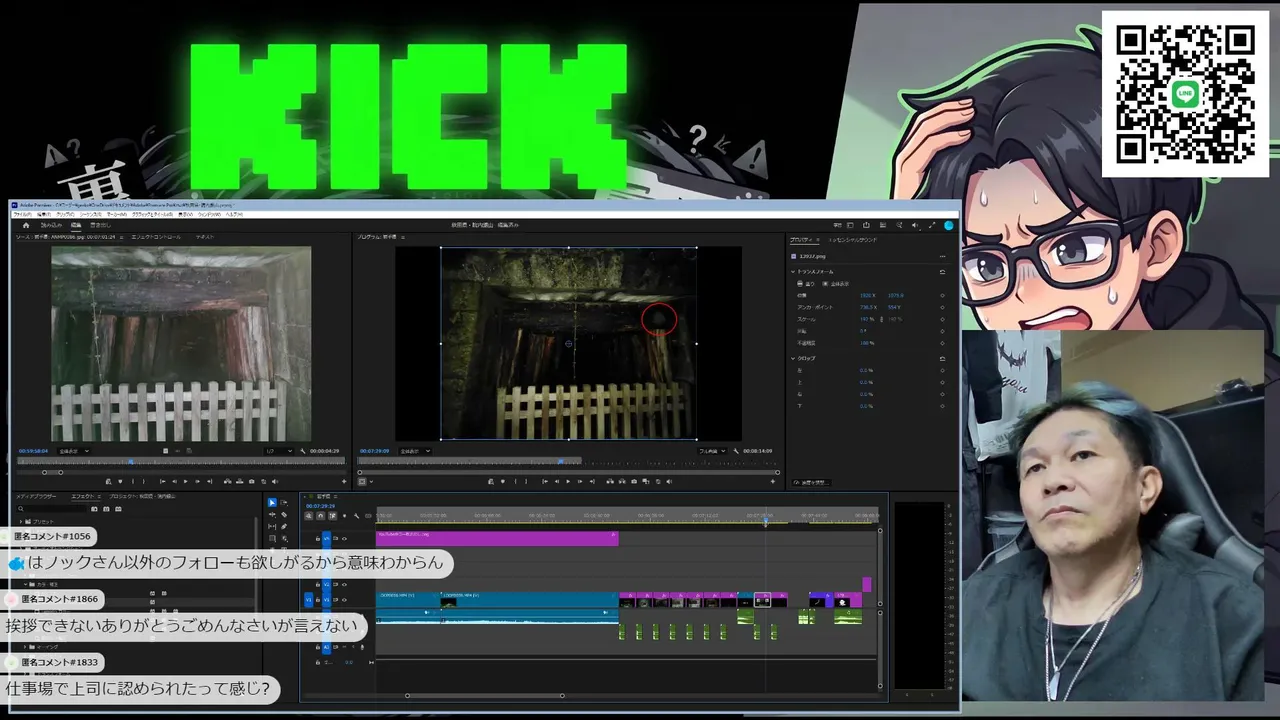Viewport: 1280px width, 720px height.
Task: Open Source monitor button editor plus
Action: point(345,481)
